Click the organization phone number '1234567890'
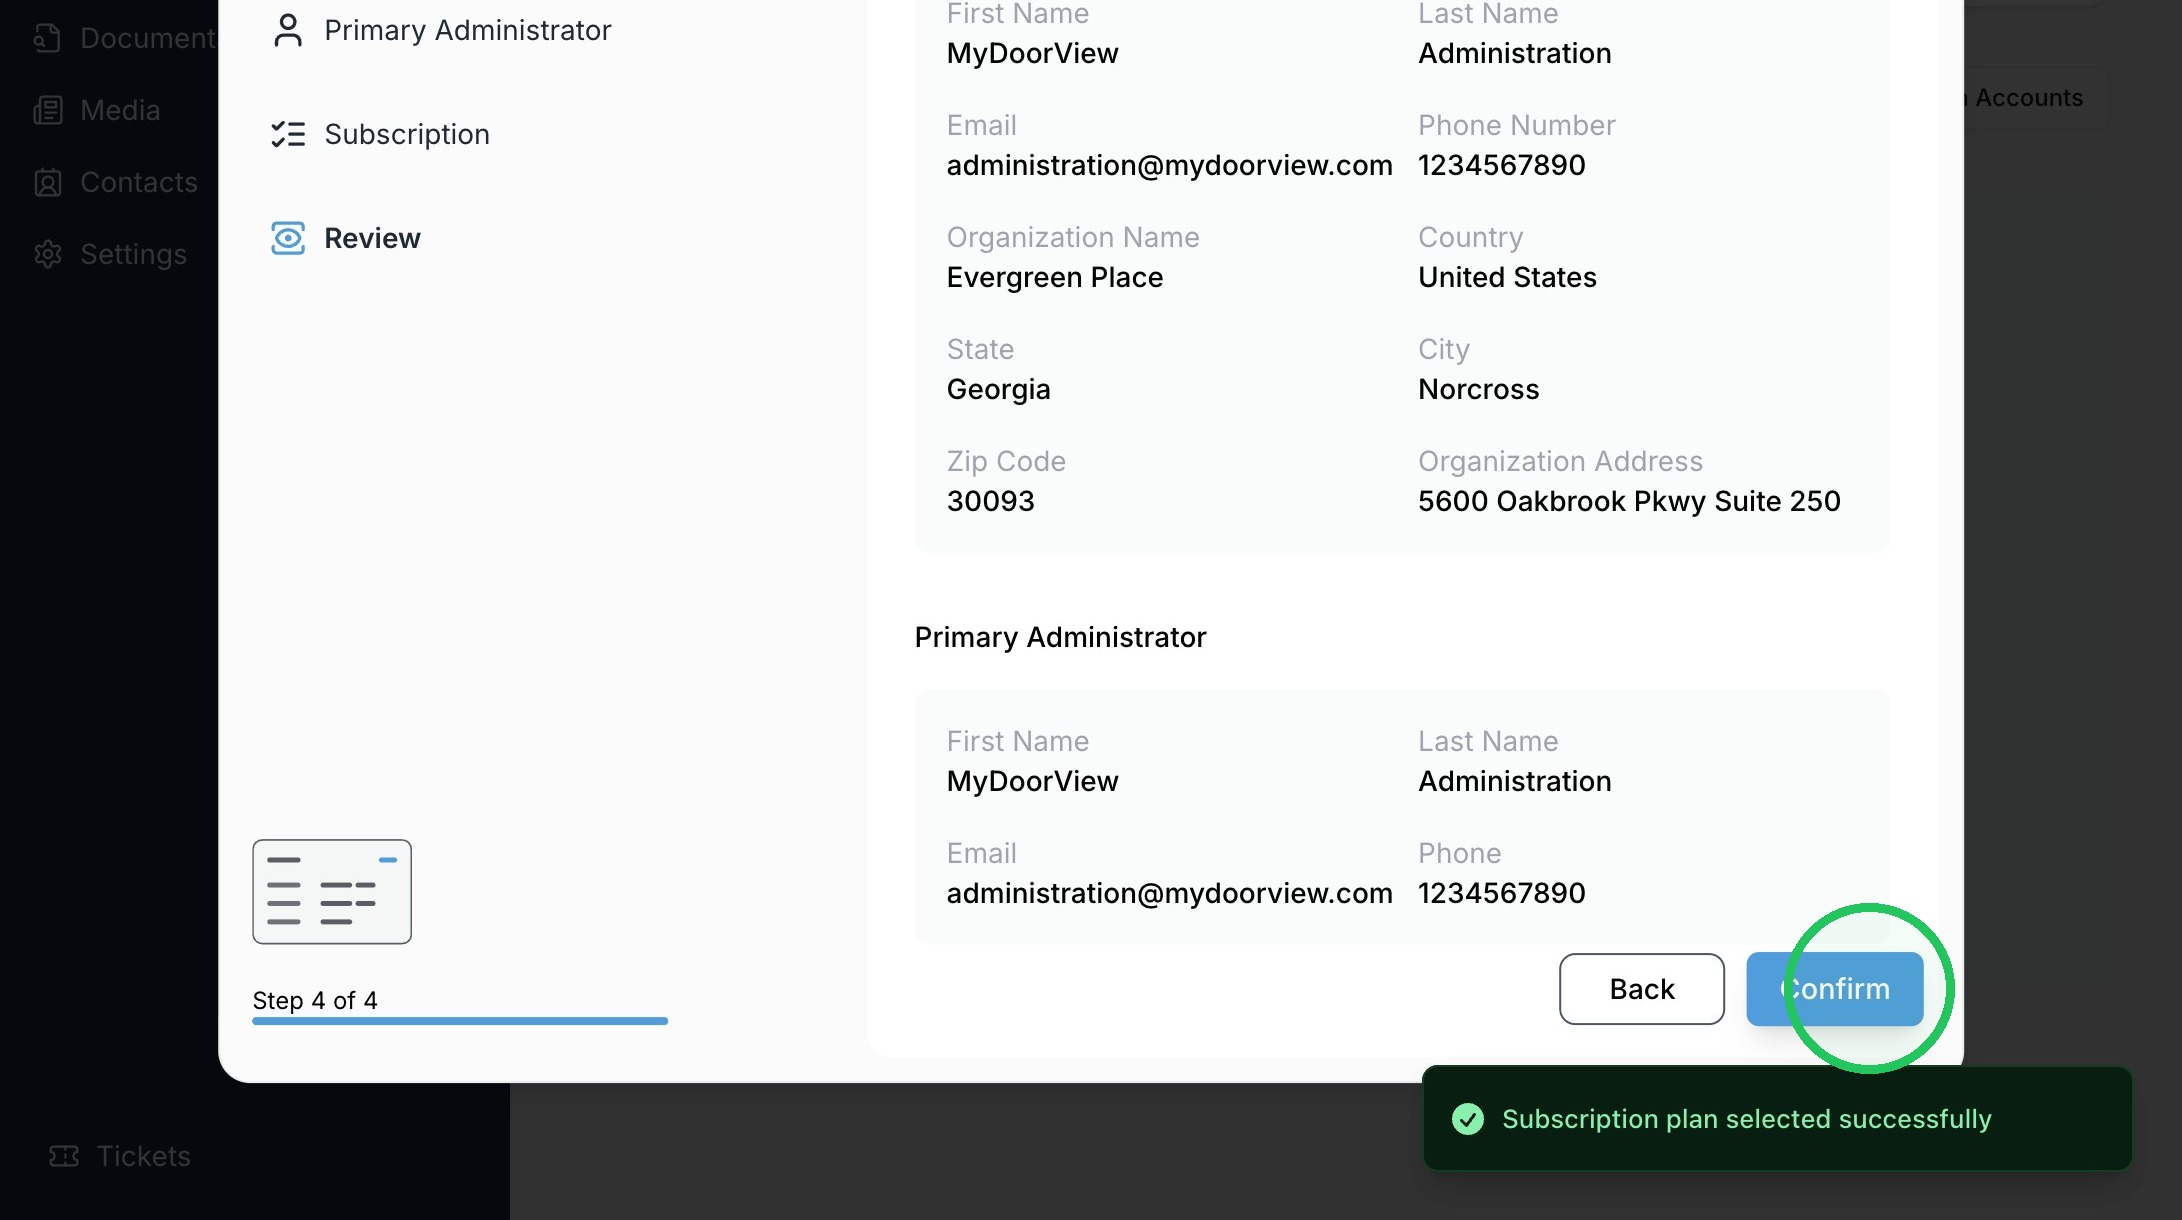This screenshot has height=1220, width=2182. pos(1502,165)
